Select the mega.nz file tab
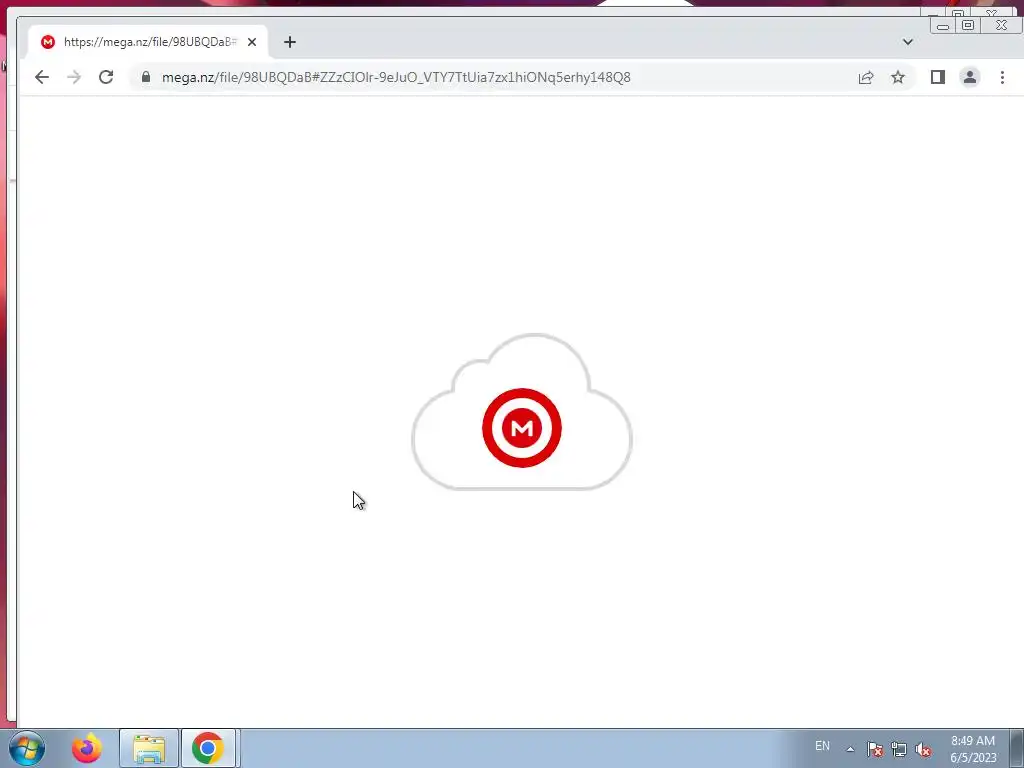The image size is (1024, 768). (148, 42)
